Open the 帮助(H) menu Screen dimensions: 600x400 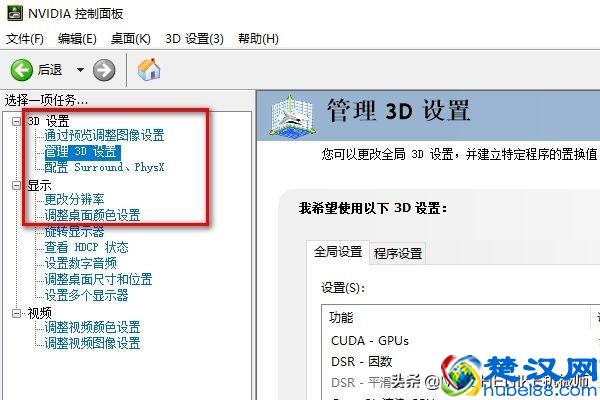pos(258,39)
